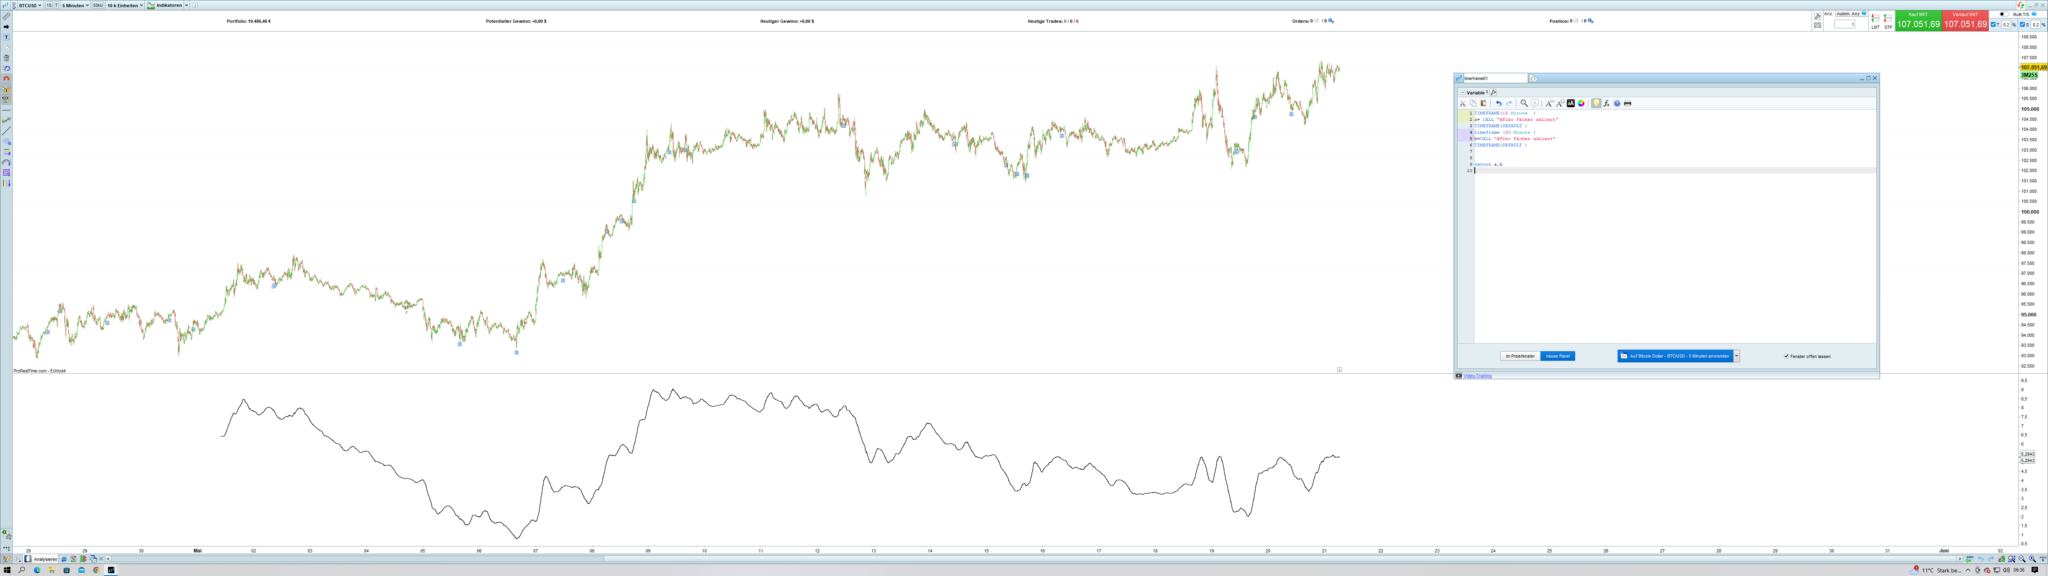The image size is (2048, 576).
Task: Open the Video Training link
Action: 1478,376
